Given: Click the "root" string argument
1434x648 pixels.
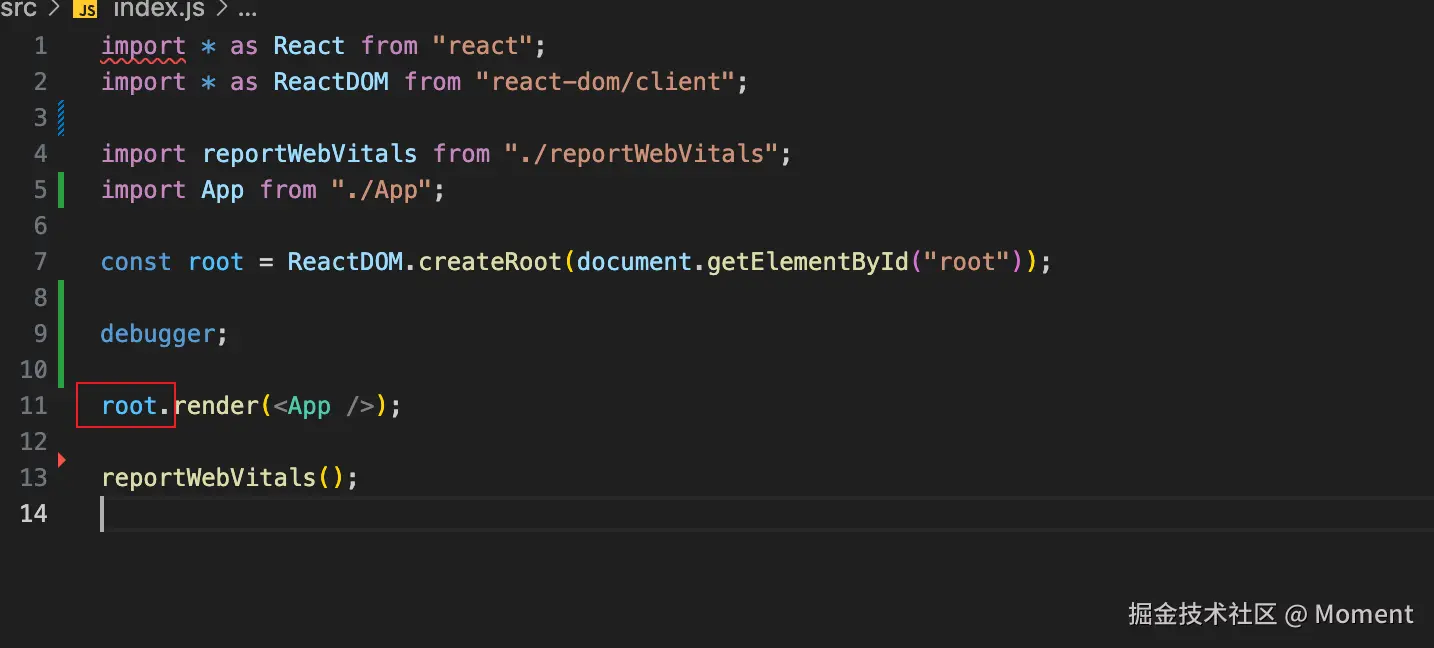Looking at the screenshot, I should [x=967, y=262].
